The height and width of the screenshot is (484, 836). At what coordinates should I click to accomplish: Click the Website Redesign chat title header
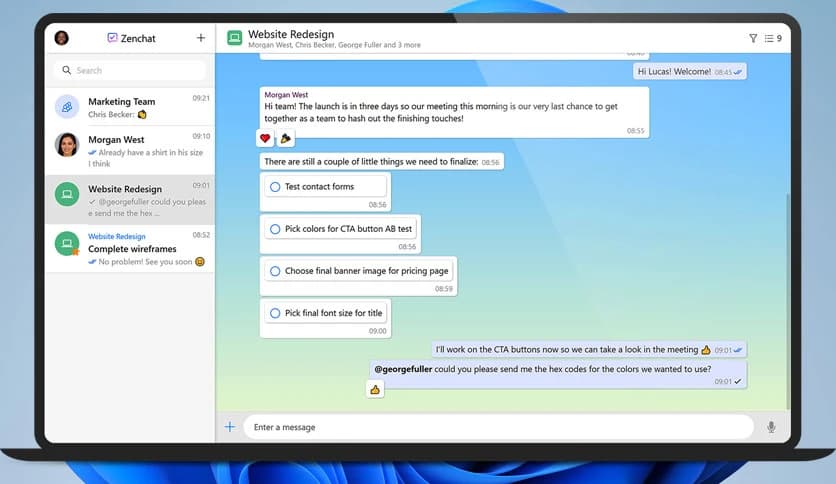pyautogui.click(x=291, y=34)
